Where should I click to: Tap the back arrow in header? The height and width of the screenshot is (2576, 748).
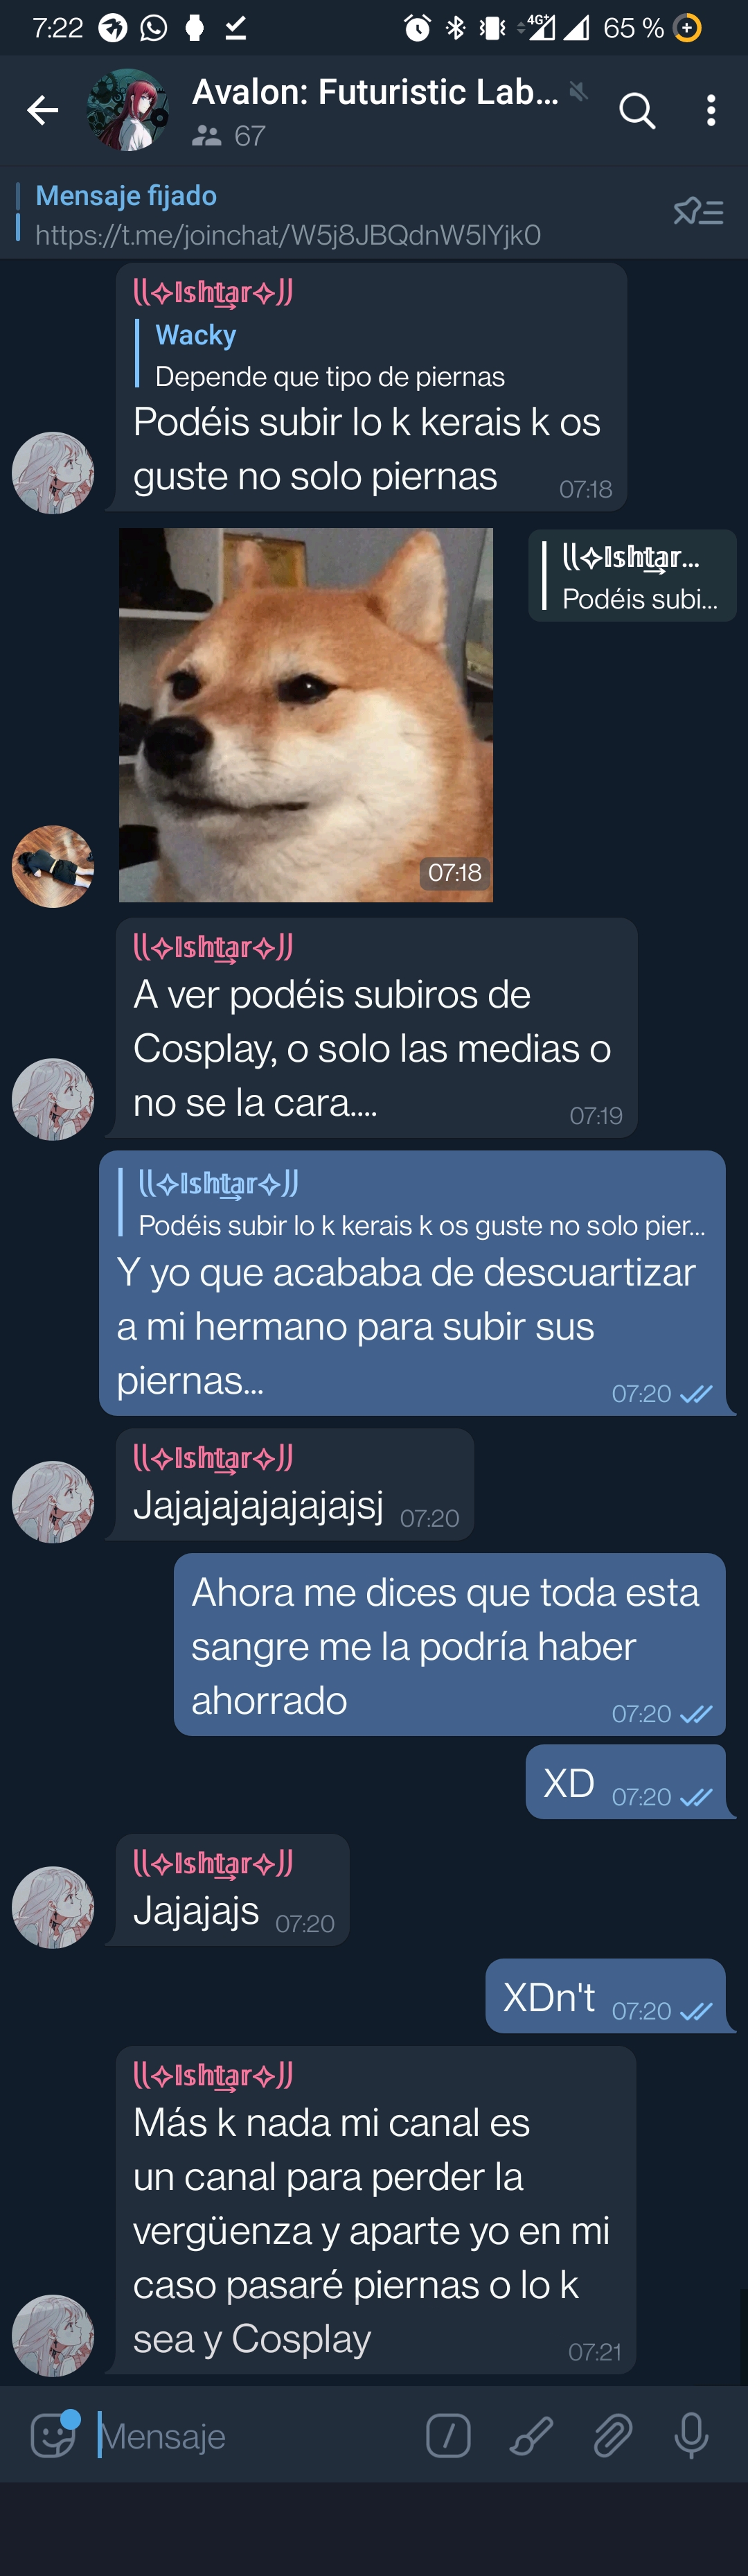coord(42,110)
